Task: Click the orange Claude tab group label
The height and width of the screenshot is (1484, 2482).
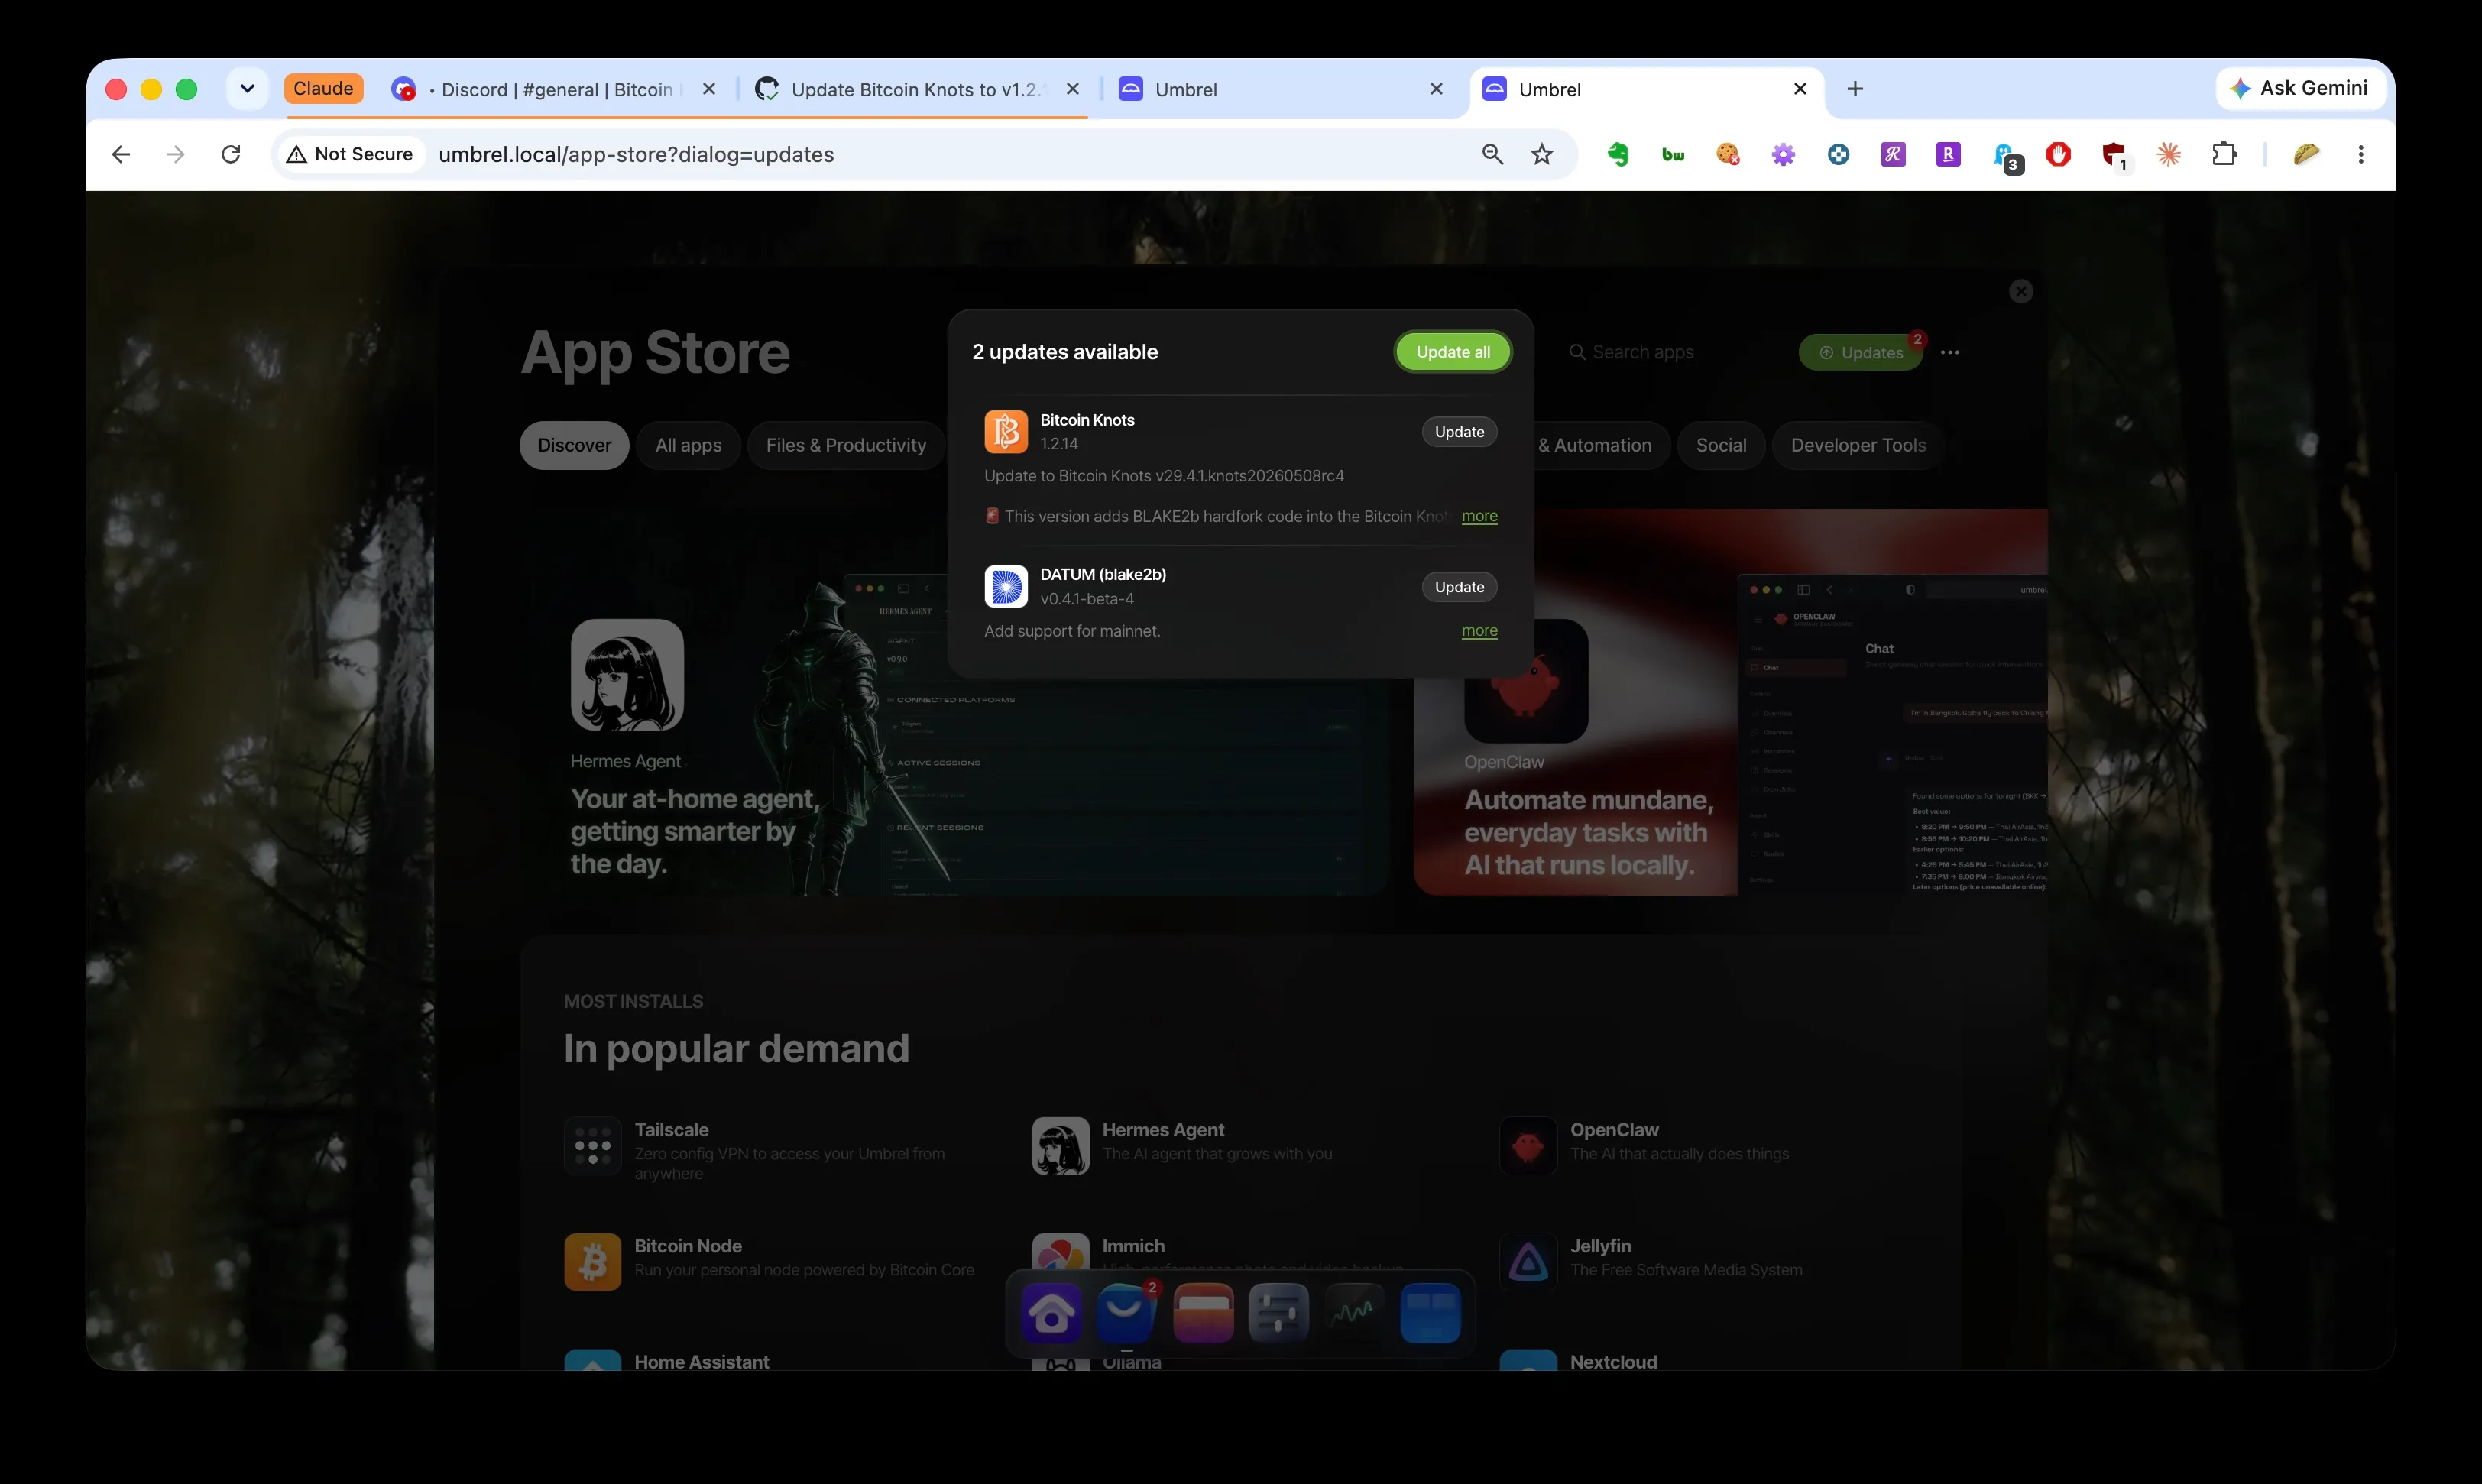Action: 323,88
